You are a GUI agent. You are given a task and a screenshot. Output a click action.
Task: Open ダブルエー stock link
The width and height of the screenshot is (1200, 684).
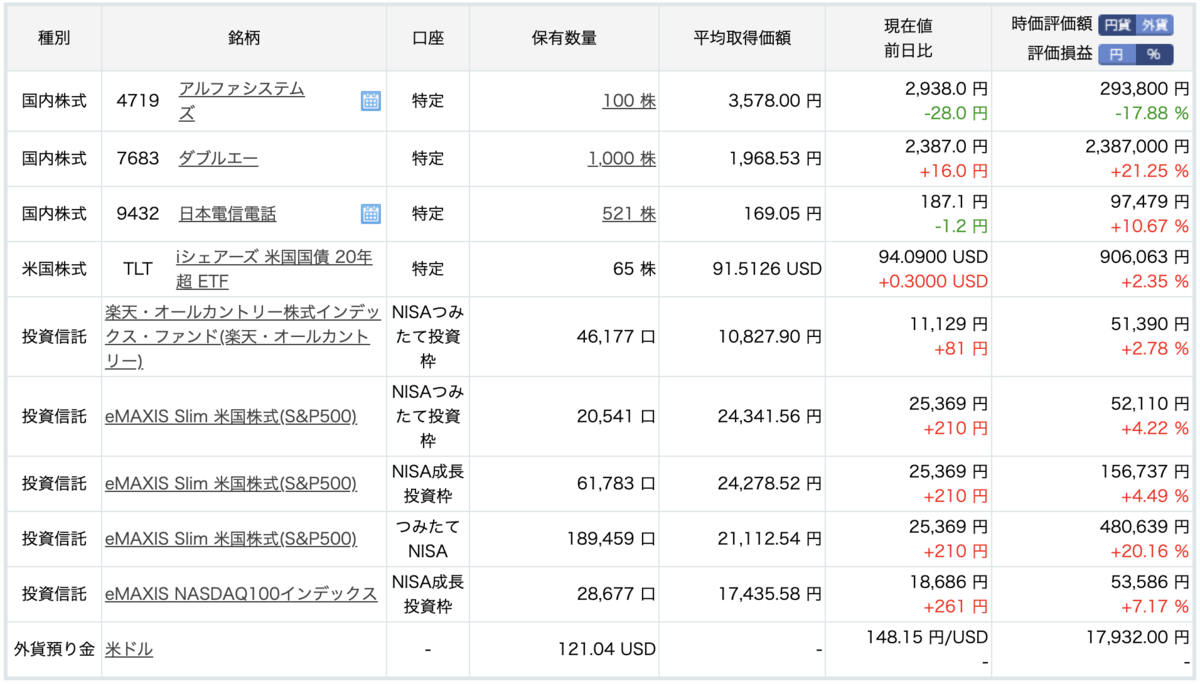pyautogui.click(x=218, y=158)
